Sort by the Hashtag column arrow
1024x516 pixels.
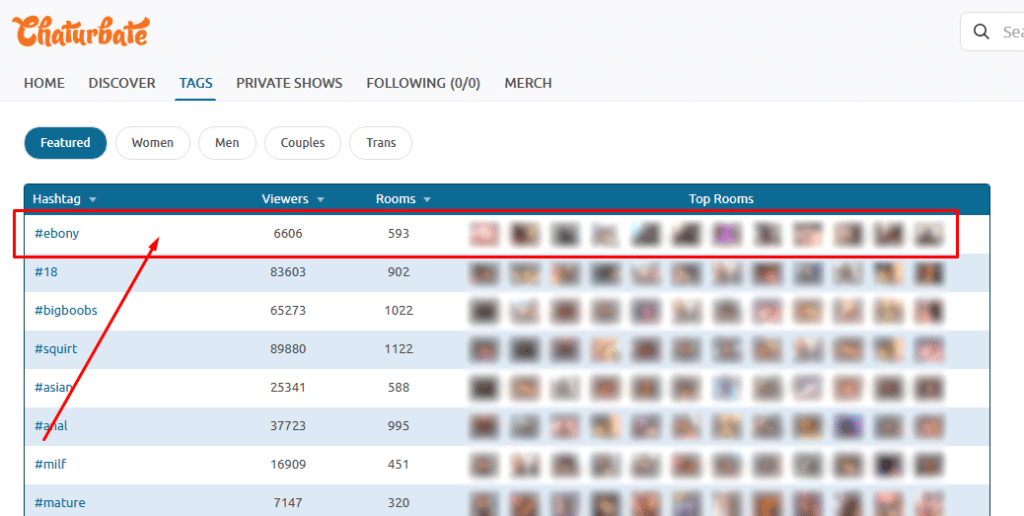tap(93, 200)
